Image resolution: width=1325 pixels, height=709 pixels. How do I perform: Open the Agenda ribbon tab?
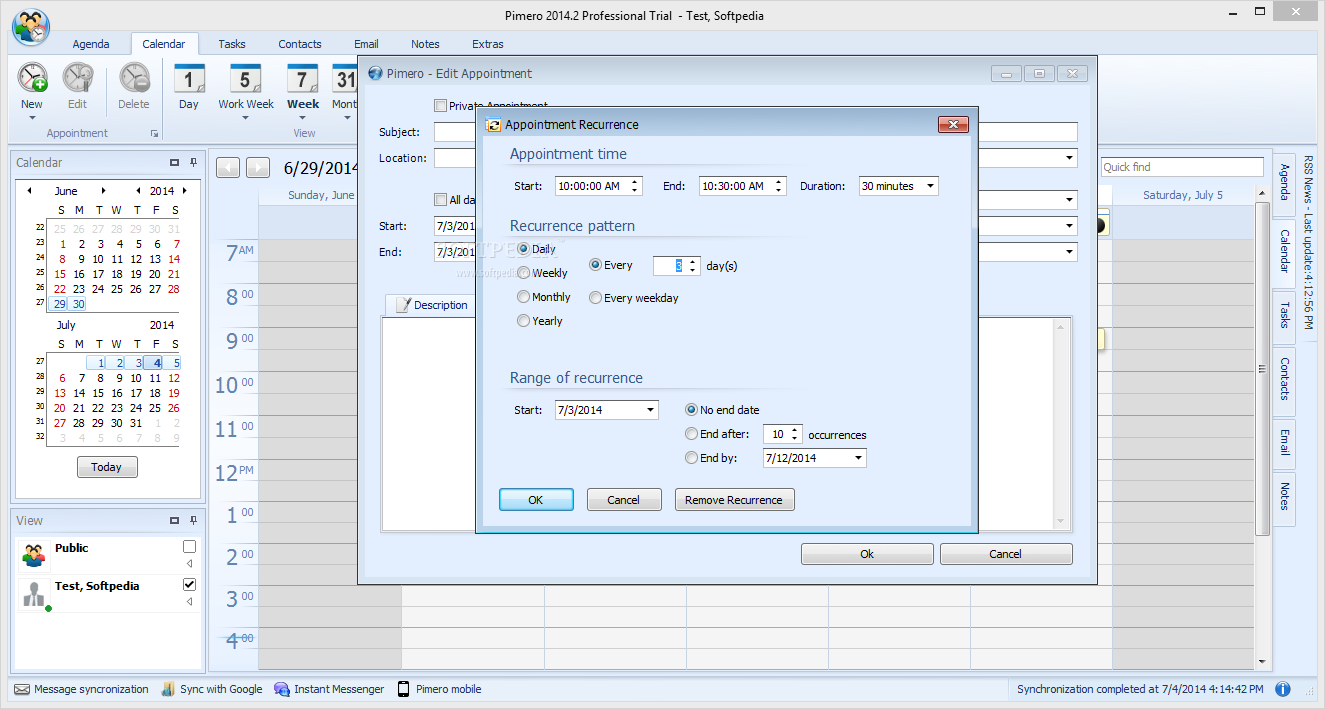point(91,44)
